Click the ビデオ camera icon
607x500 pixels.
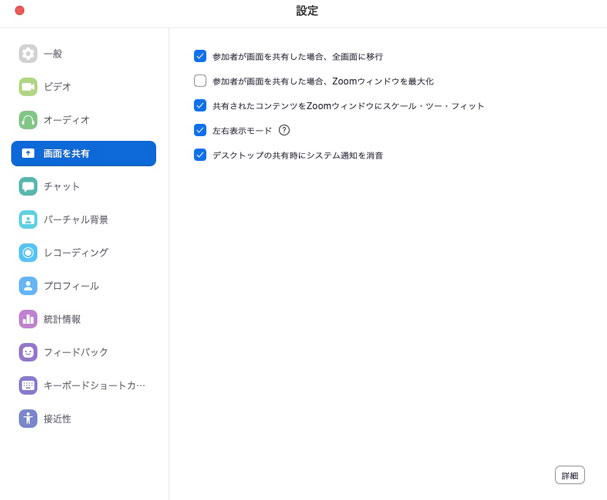[x=28, y=87]
